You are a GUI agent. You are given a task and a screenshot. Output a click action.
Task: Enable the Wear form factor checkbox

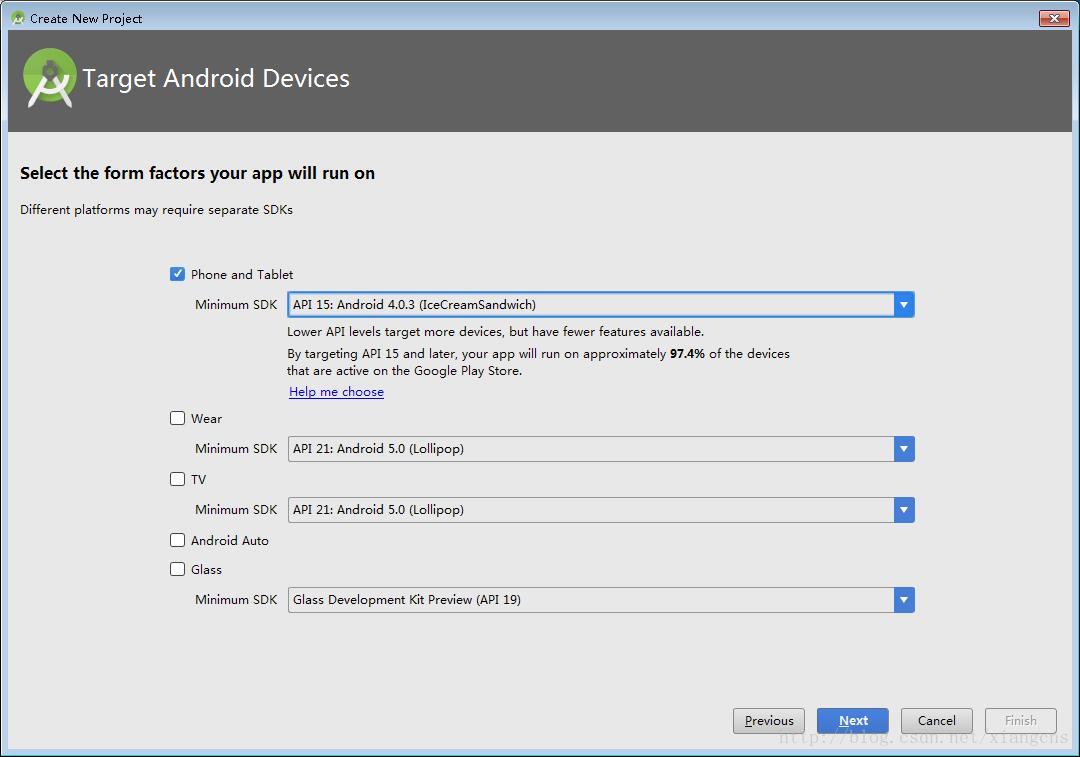177,418
